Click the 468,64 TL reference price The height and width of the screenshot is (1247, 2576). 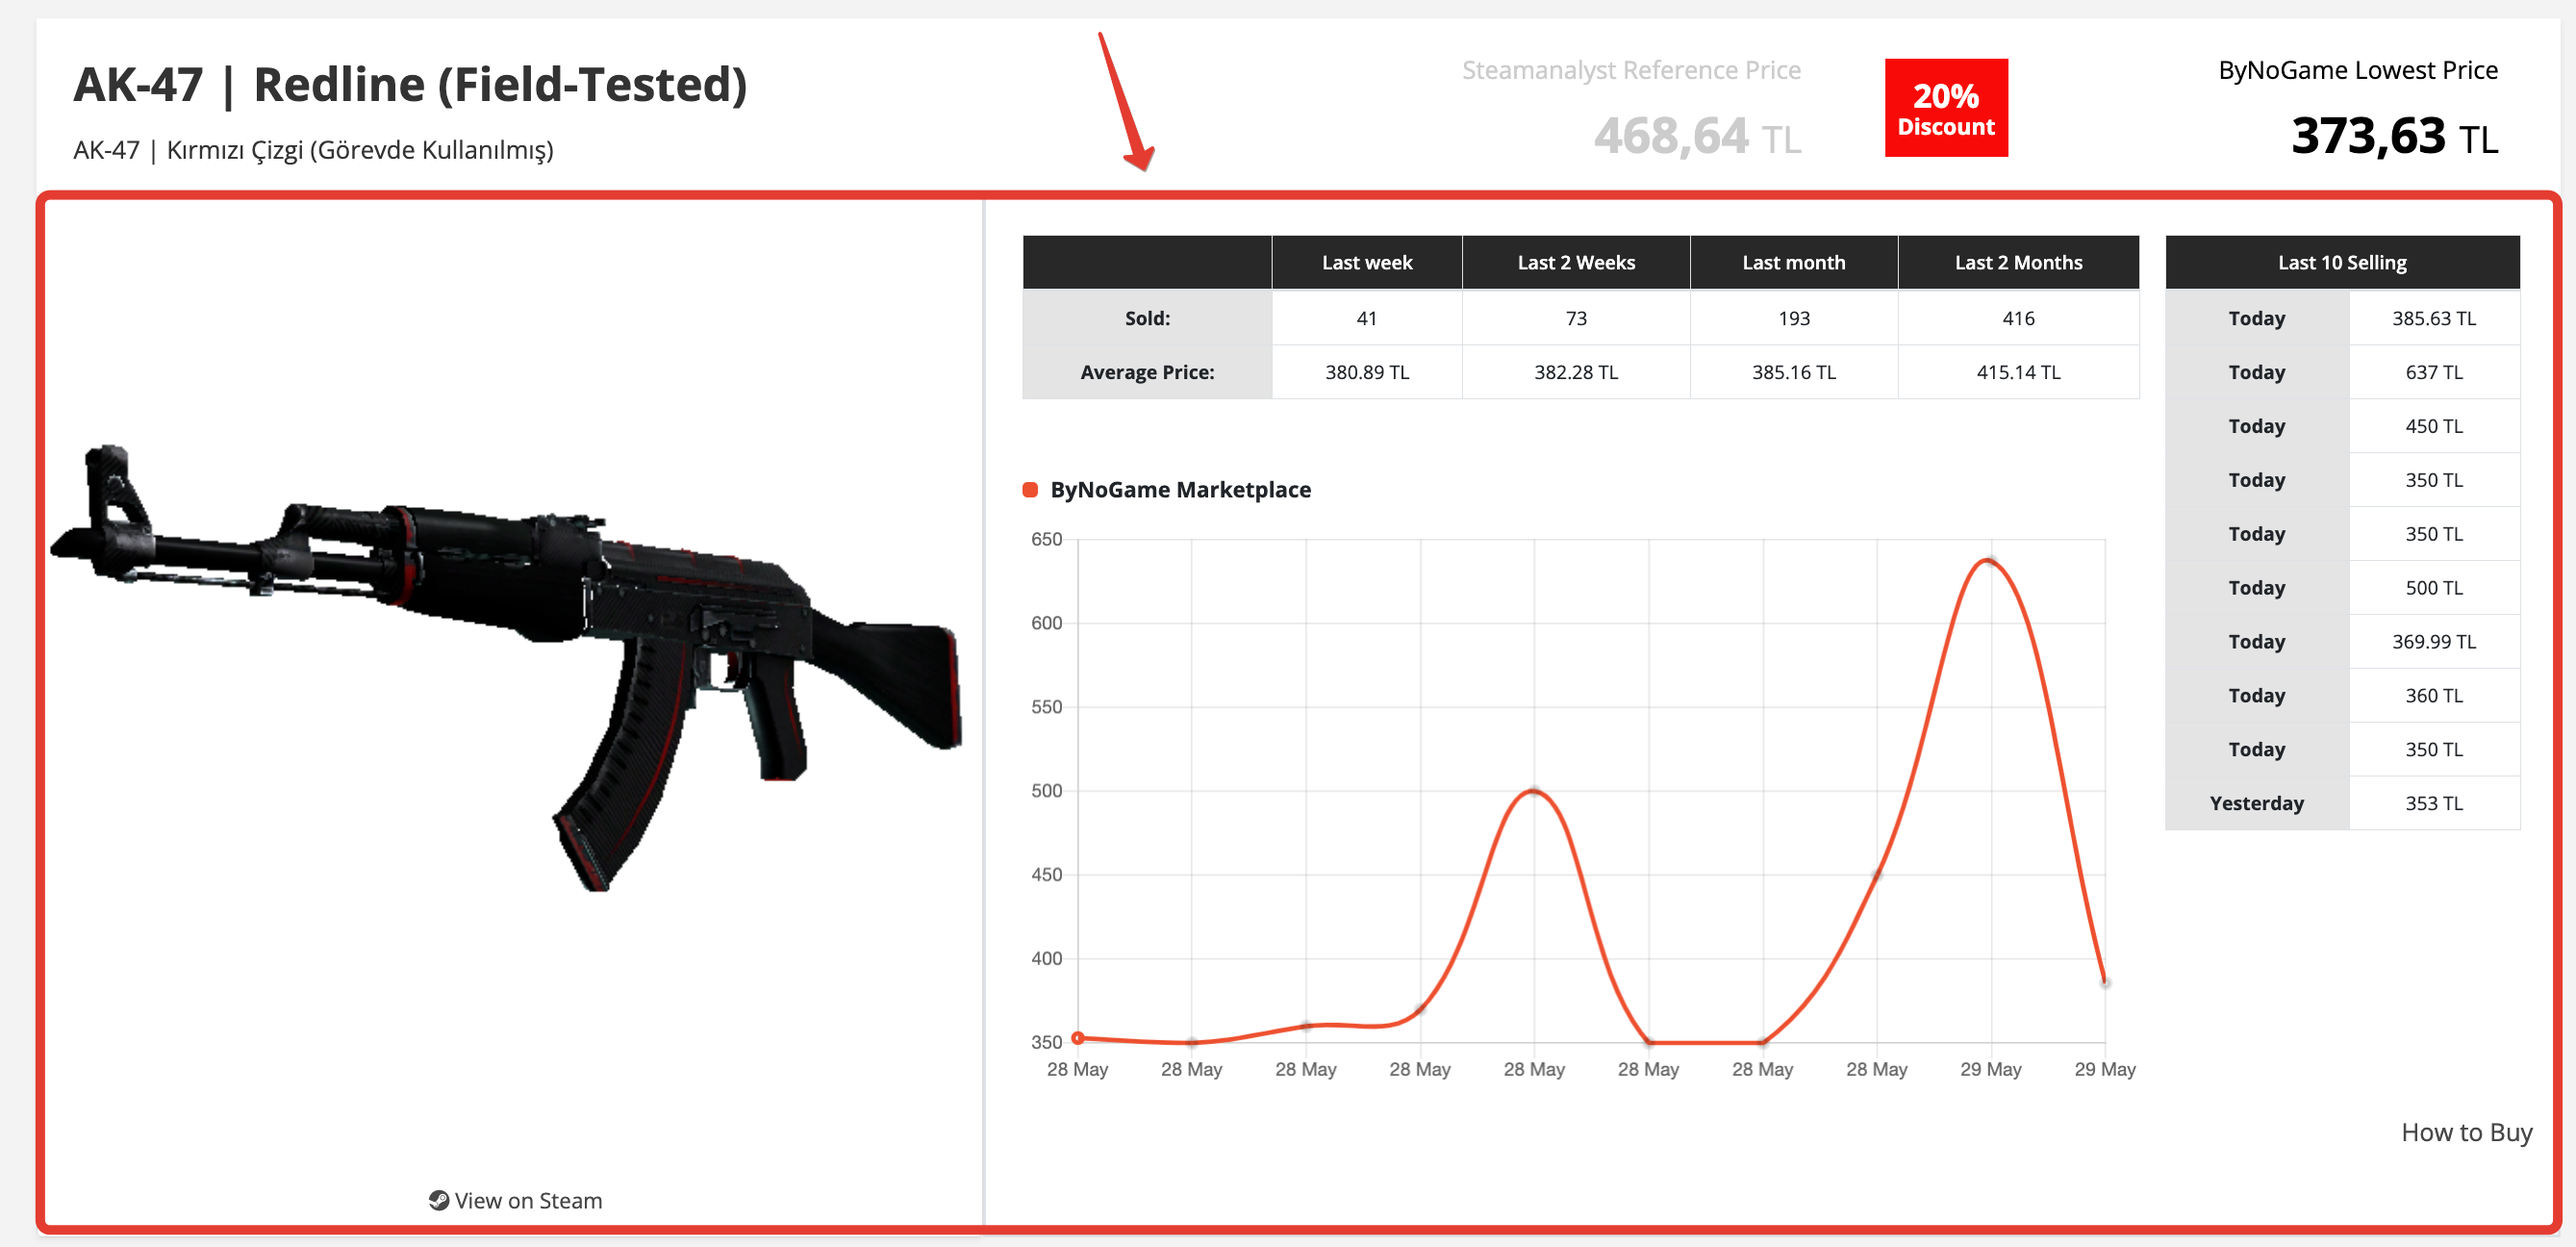[x=1697, y=136]
